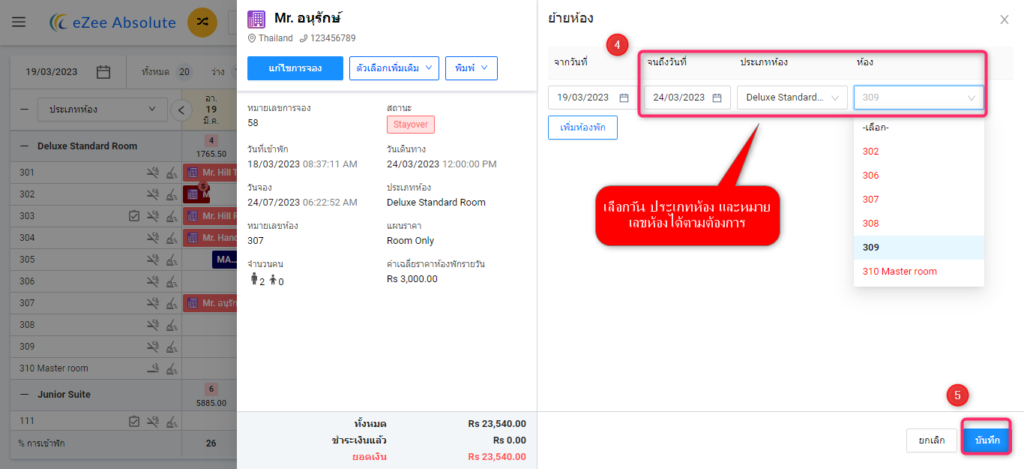Click the housekeeping broom icon on 310 Master room
This screenshot has height=469, width=1024.
[171, 368]
